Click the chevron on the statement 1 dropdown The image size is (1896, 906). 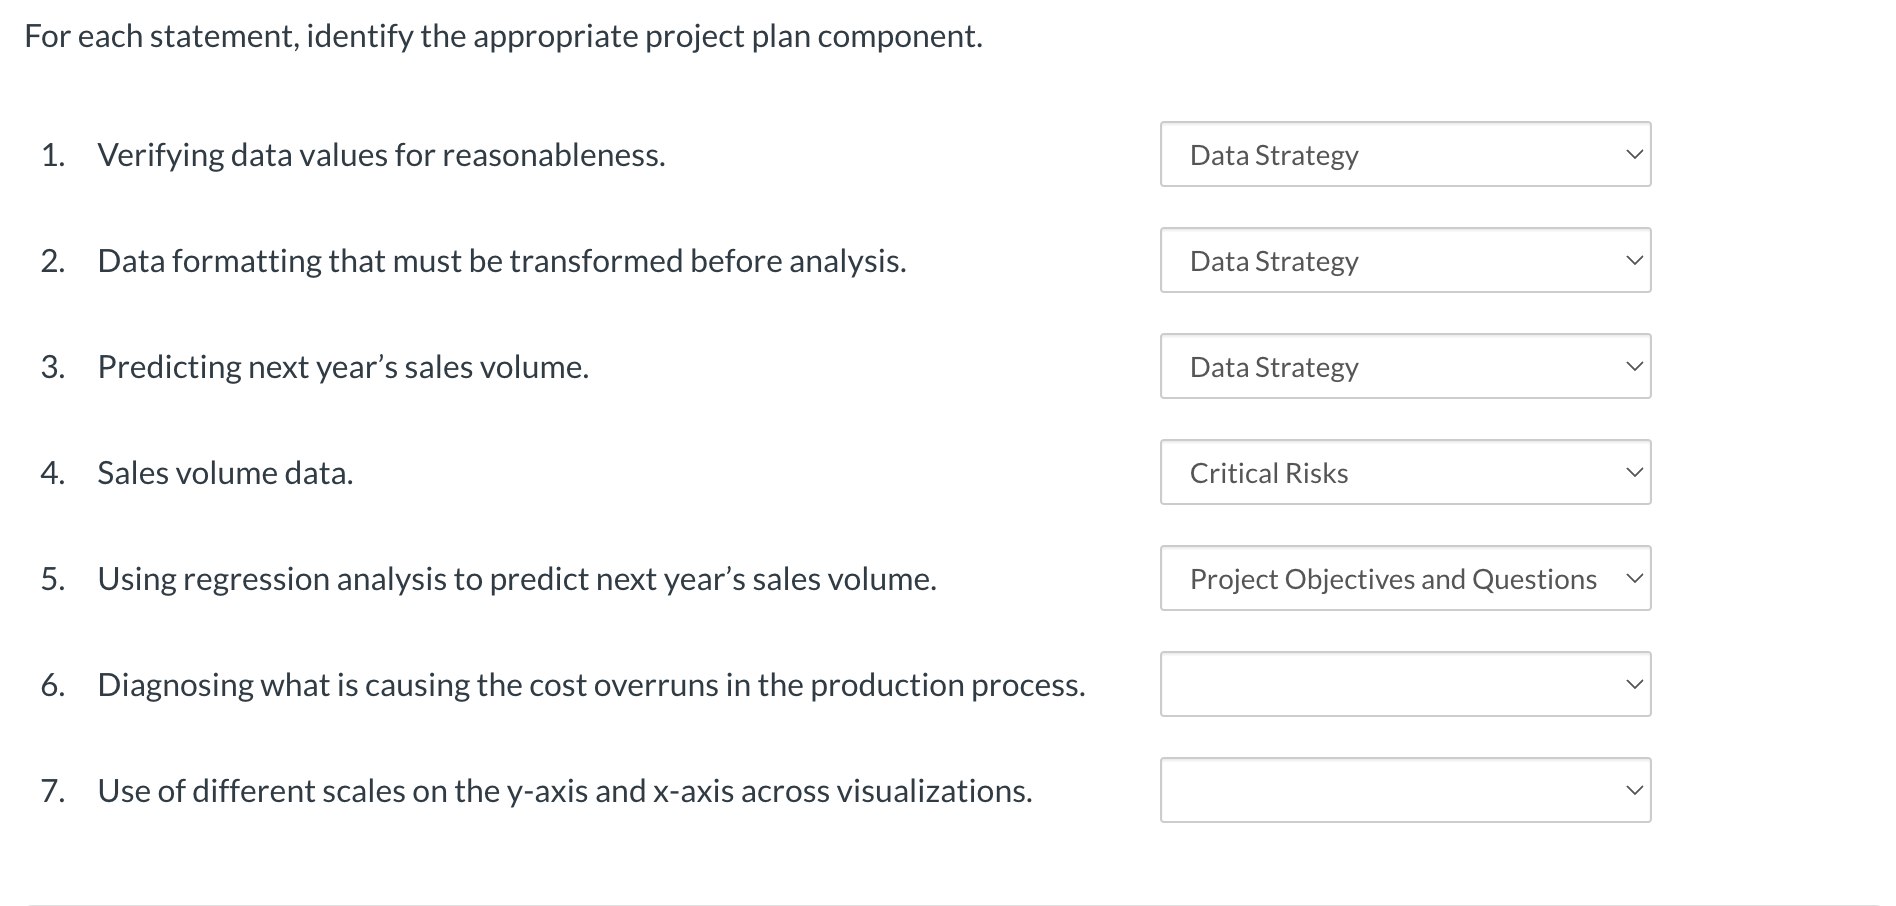coord(1633,154)
